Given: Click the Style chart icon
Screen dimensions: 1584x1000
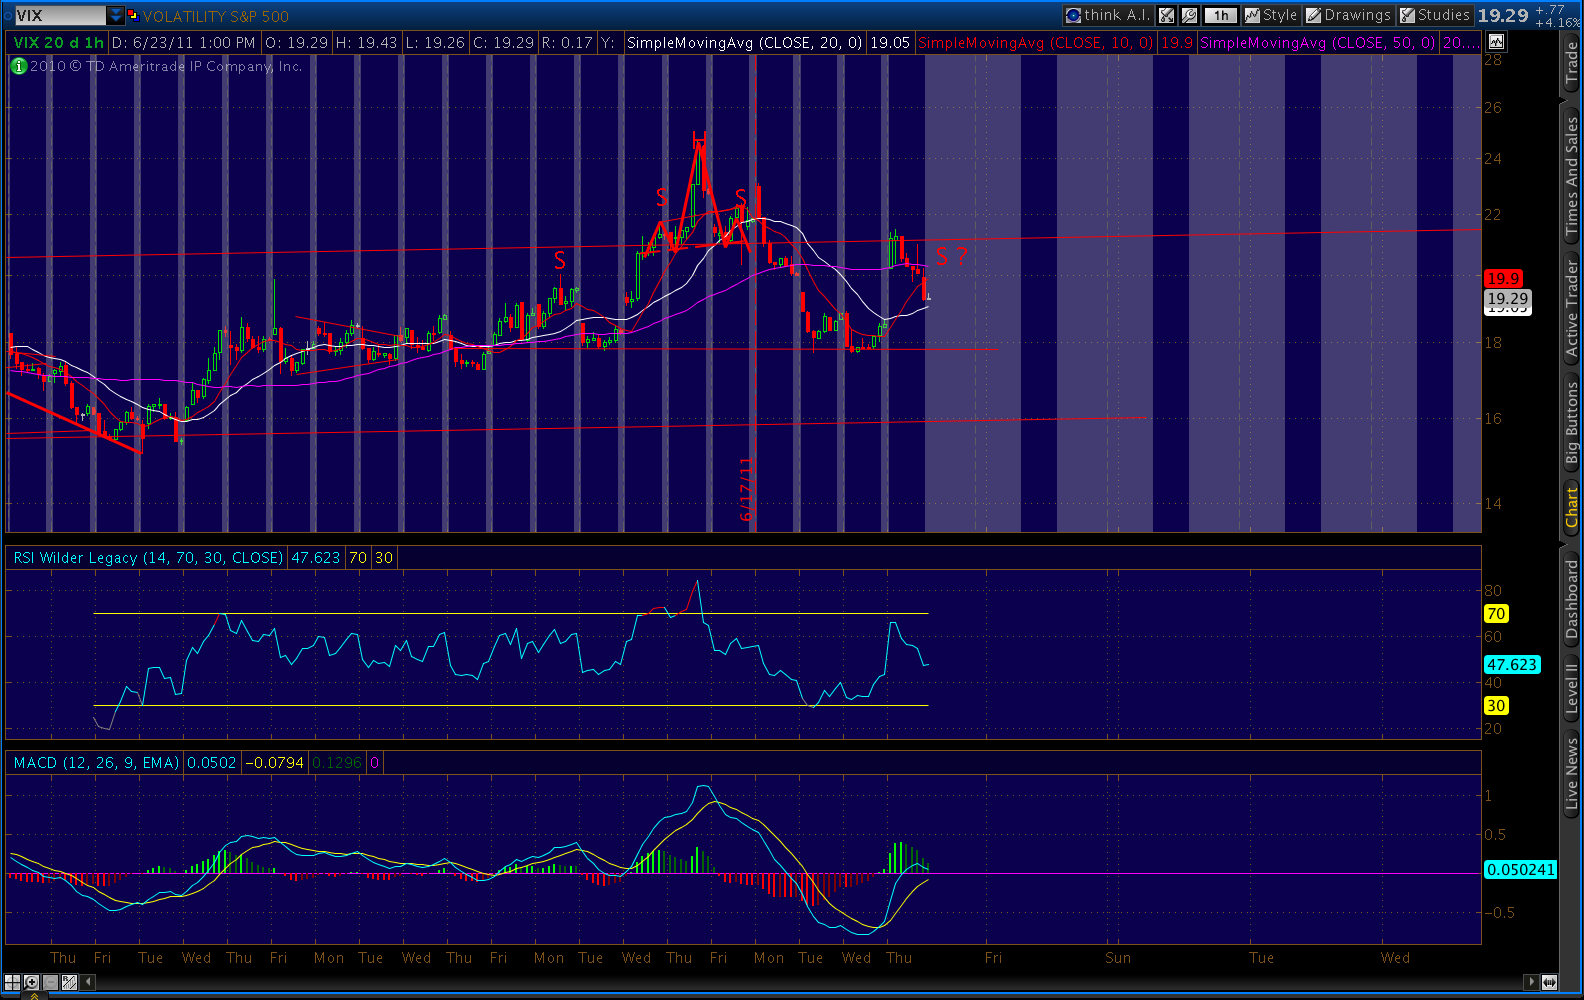Looking at the screenshot, I should tap(1252, 15).
